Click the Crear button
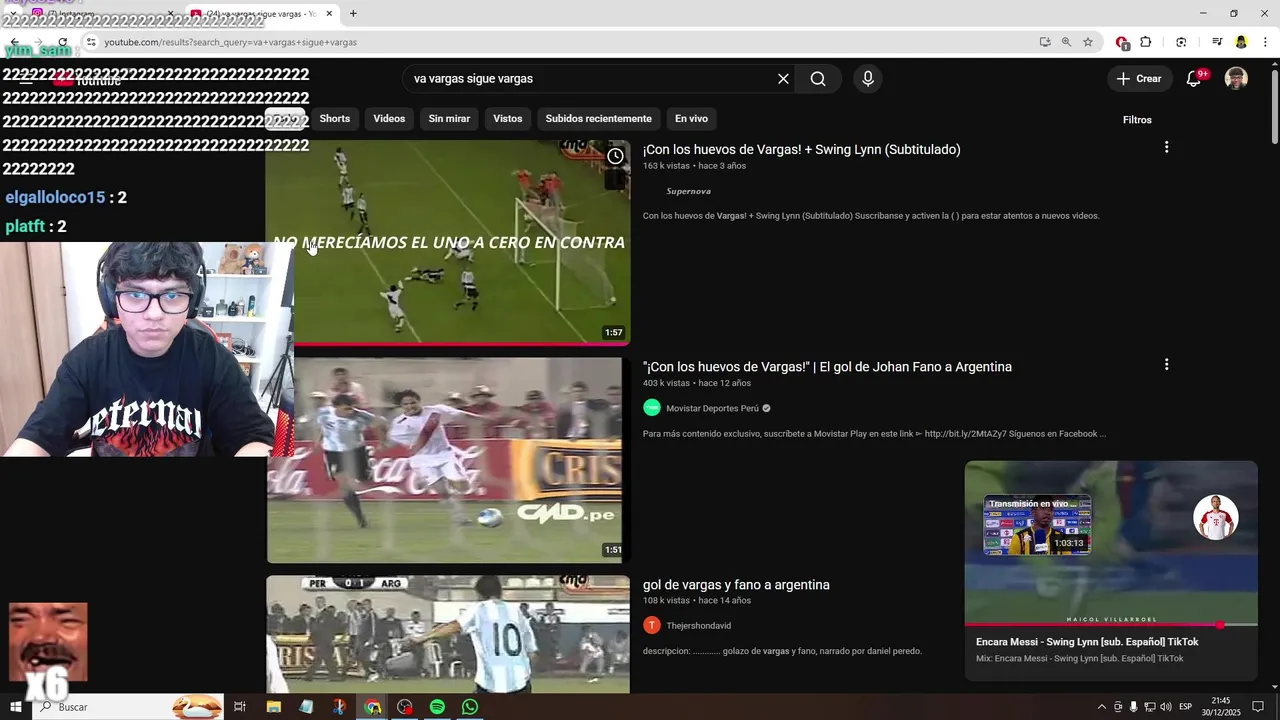The width and height of the screenshot is (1280, 720). [x=1139, y=79]
